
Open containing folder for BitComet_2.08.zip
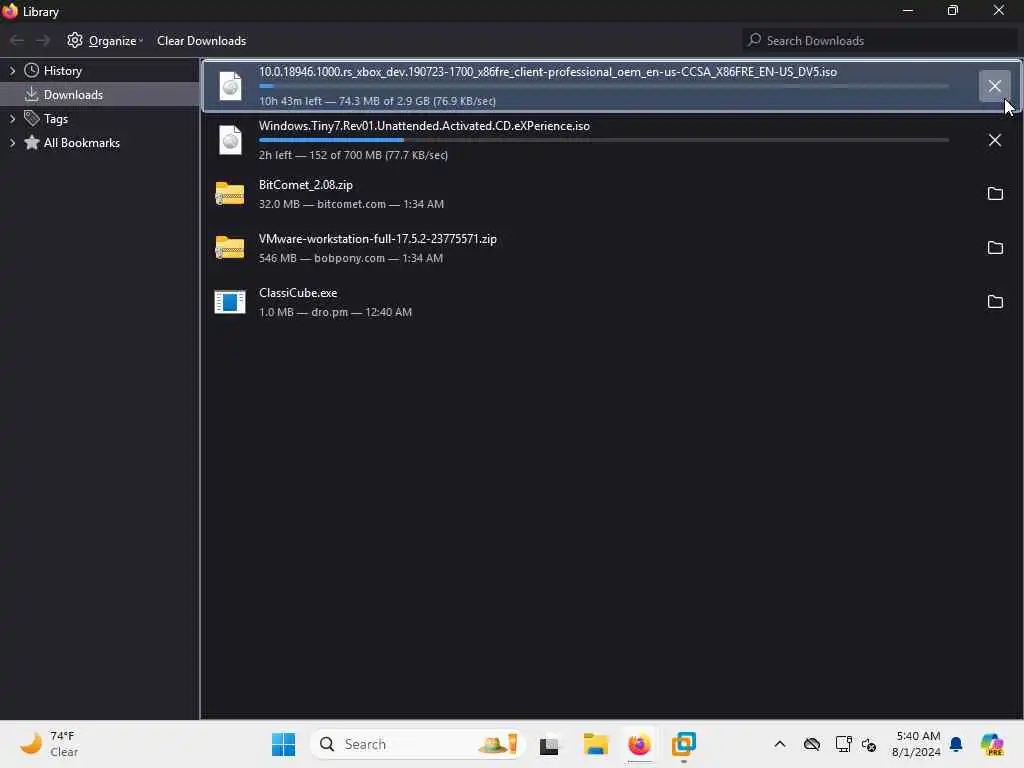click(x=995, y=194)
